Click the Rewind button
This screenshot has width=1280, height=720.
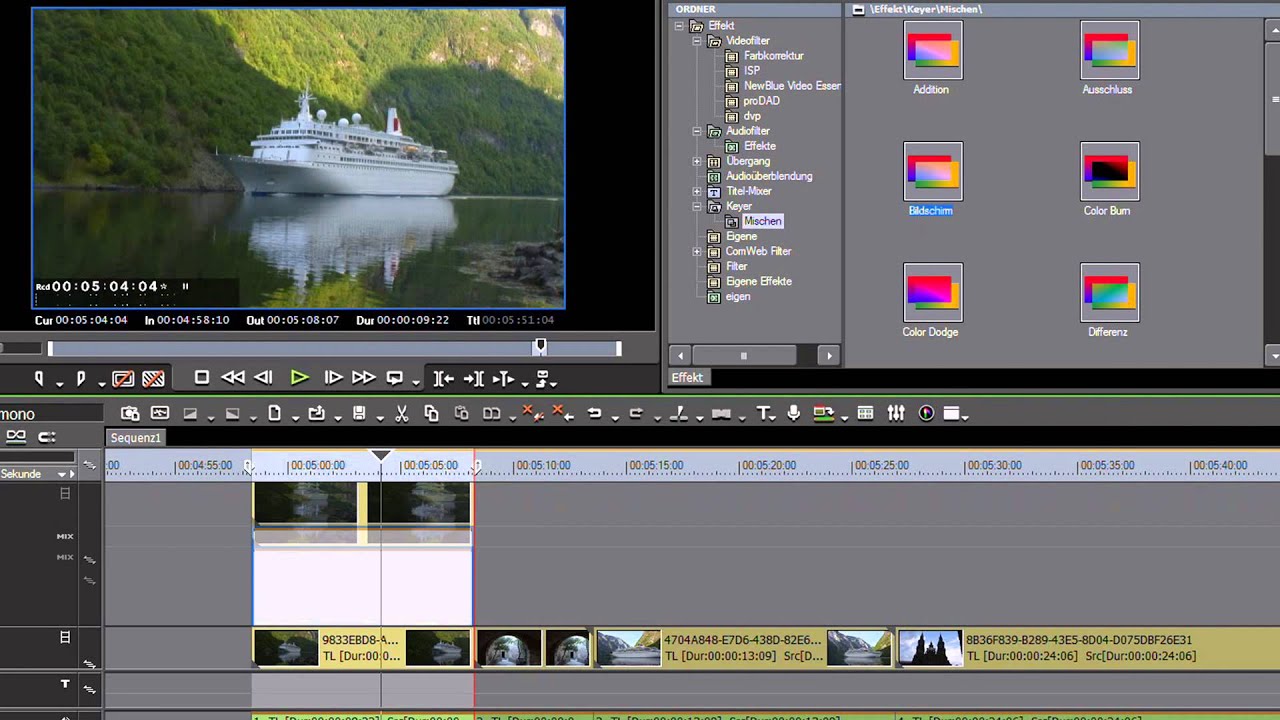pos(233,378)
